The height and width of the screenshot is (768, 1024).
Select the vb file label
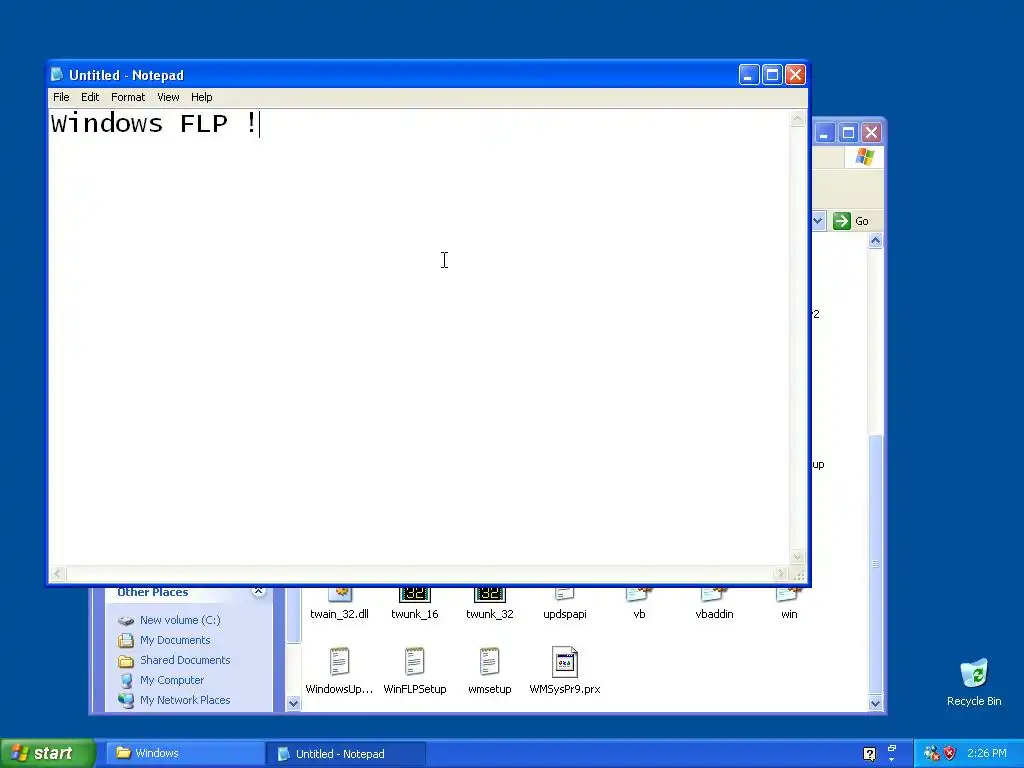pyautogui.click(x=639, y=614)
